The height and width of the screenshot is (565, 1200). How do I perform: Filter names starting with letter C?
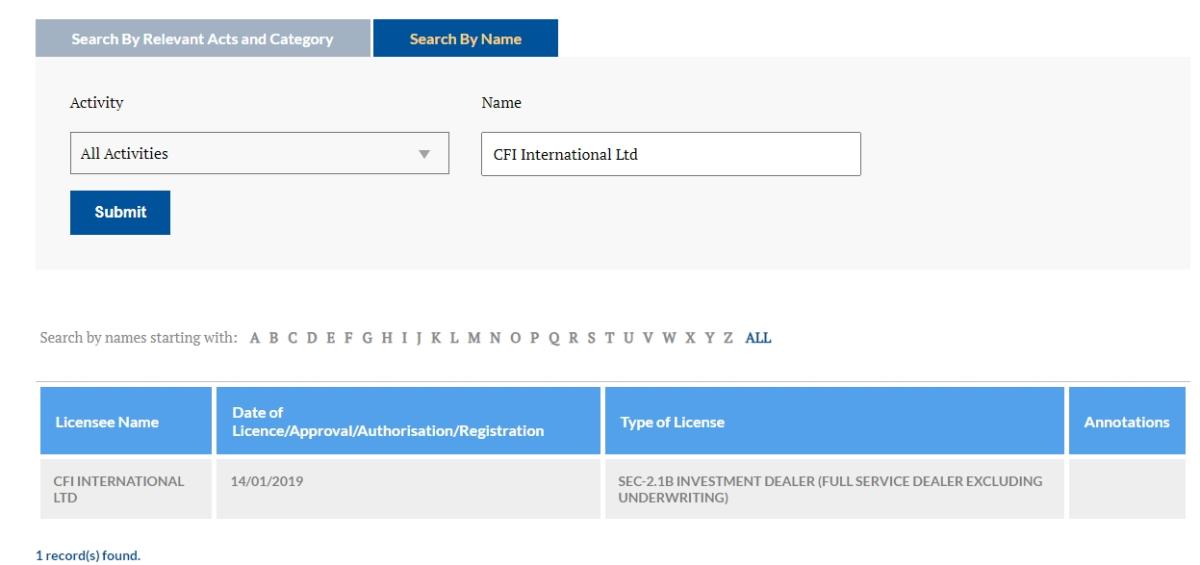(x=292, y=338)
